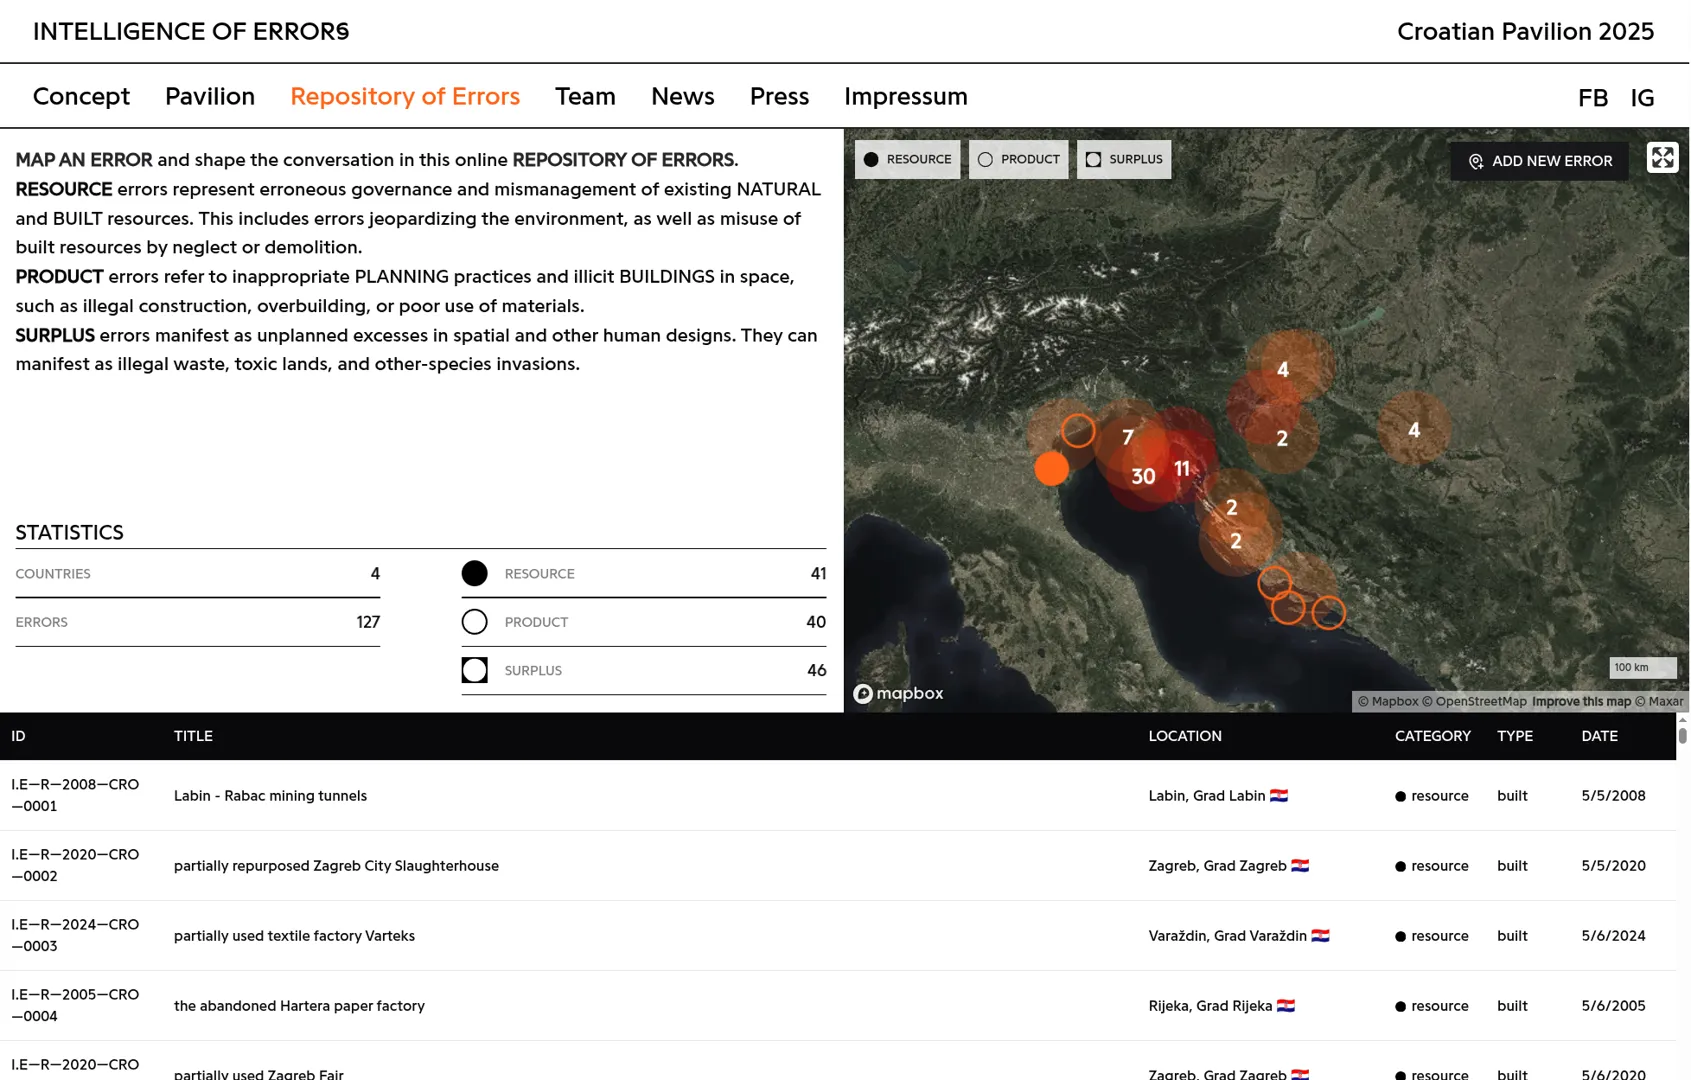
Task: Click the Surplus square icon in Statistics
Action: (x=474, y=670)
